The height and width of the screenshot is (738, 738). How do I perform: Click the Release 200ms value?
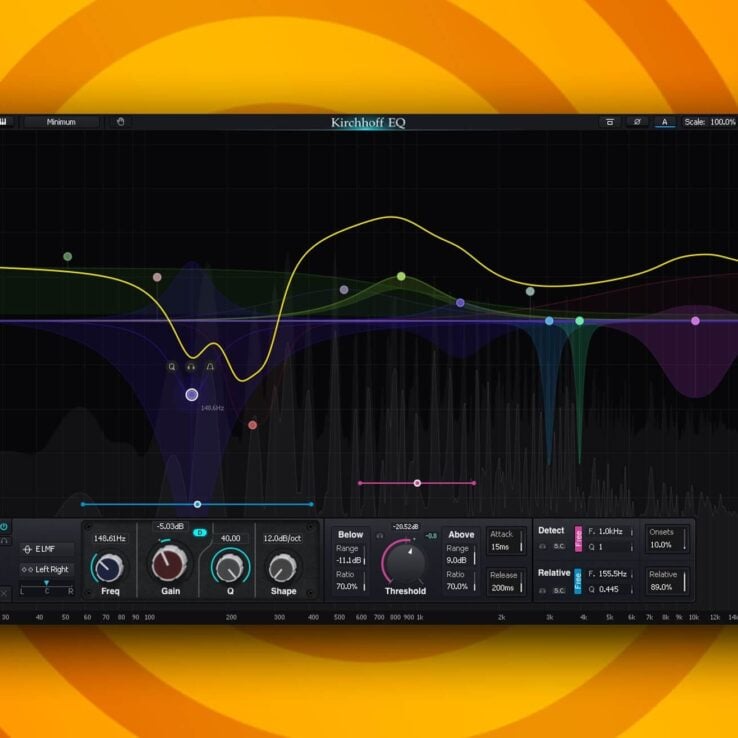point(503,588)
